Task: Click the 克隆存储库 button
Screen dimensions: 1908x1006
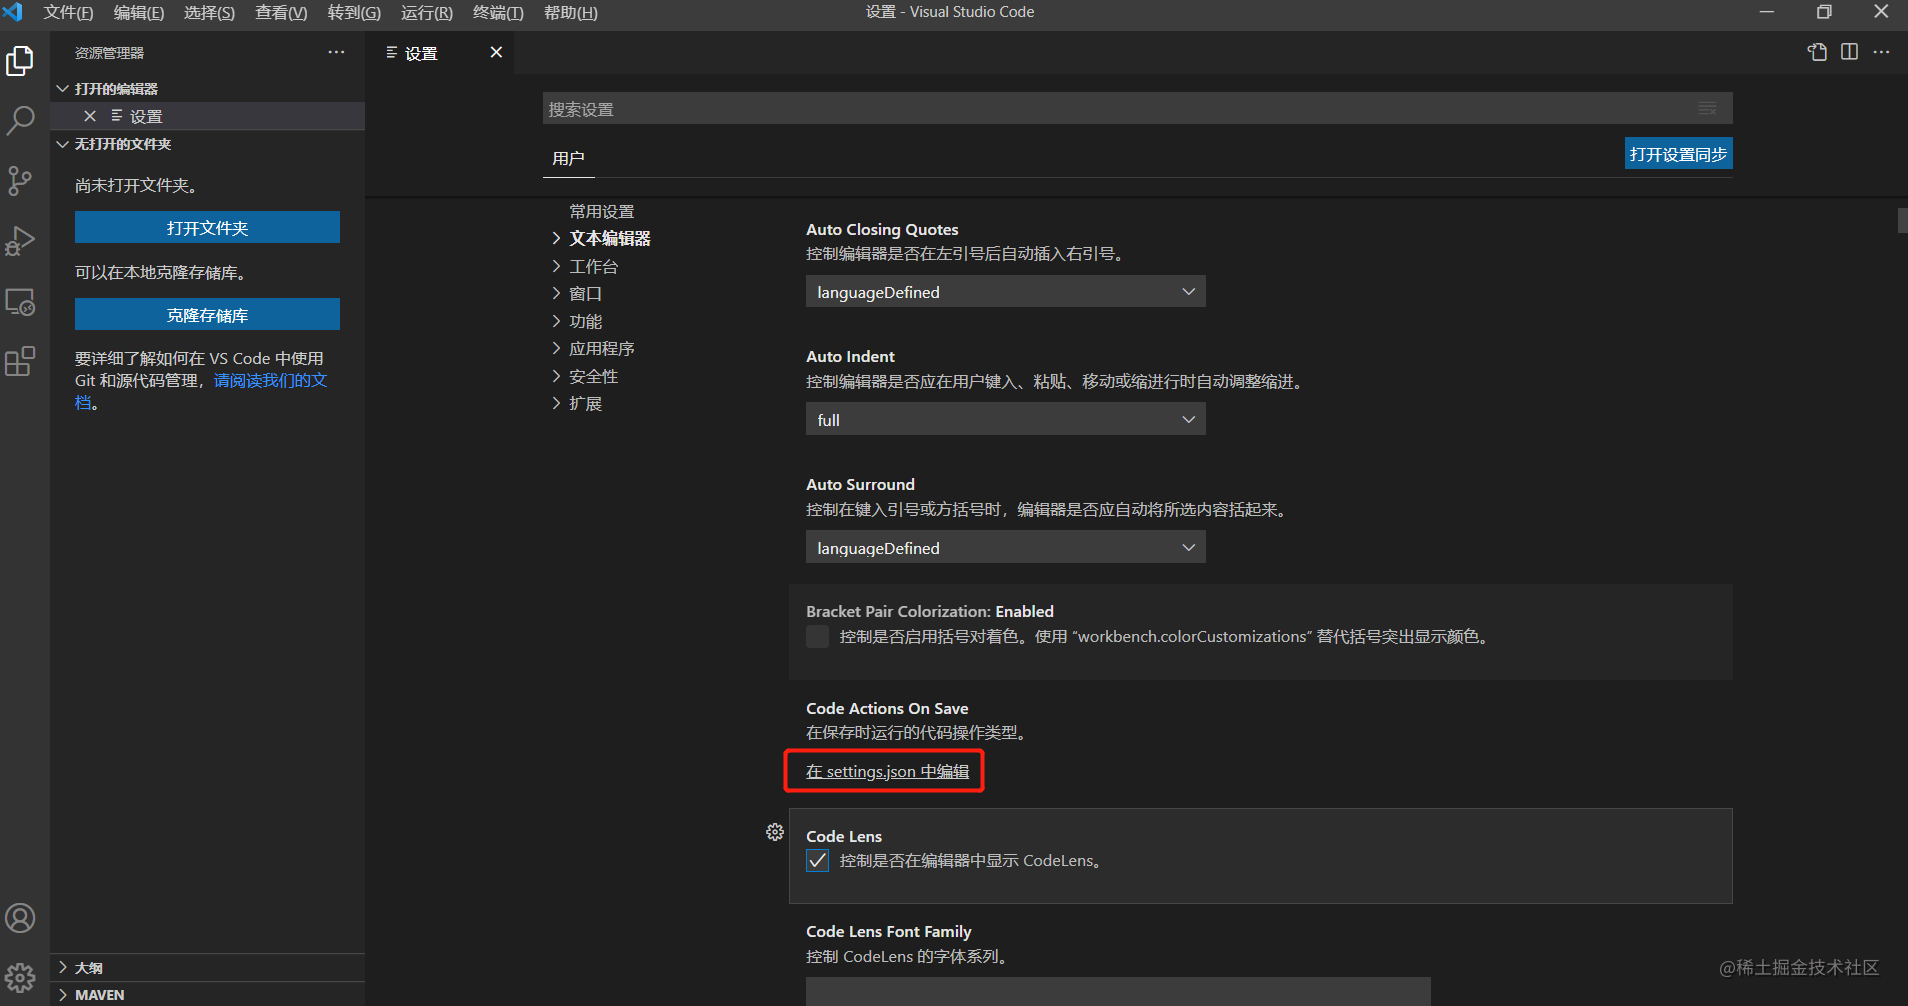Action: 207,314
